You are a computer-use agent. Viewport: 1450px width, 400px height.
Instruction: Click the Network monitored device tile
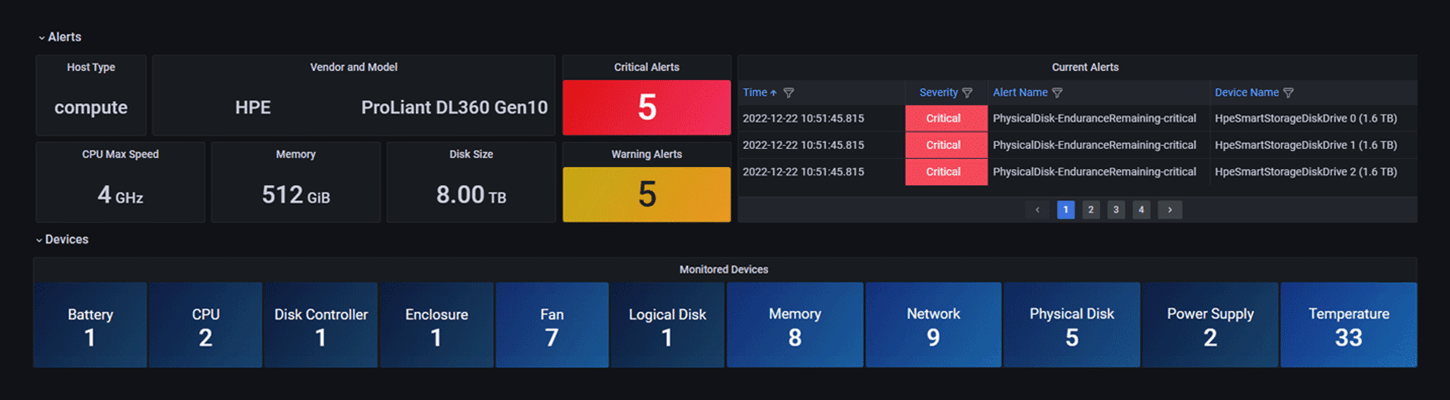pos(933,325)
